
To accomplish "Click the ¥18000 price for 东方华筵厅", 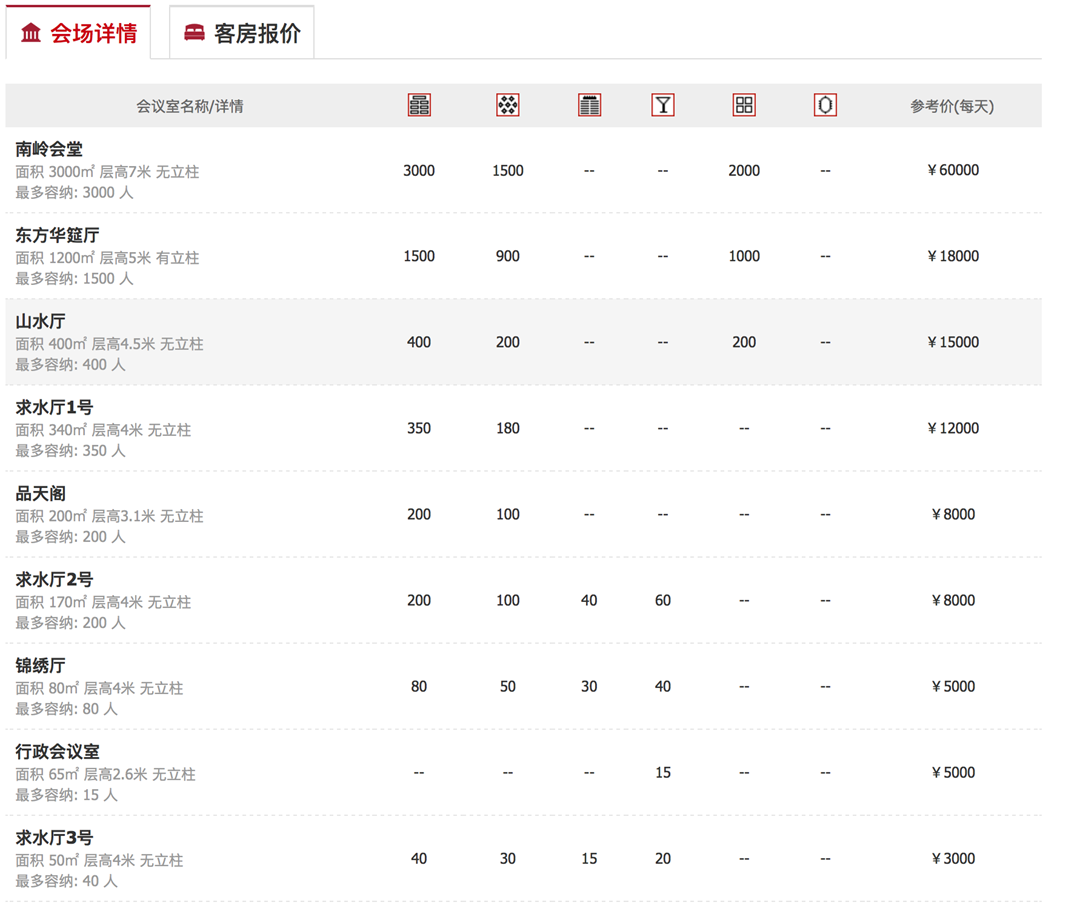I will coord(953,256).
